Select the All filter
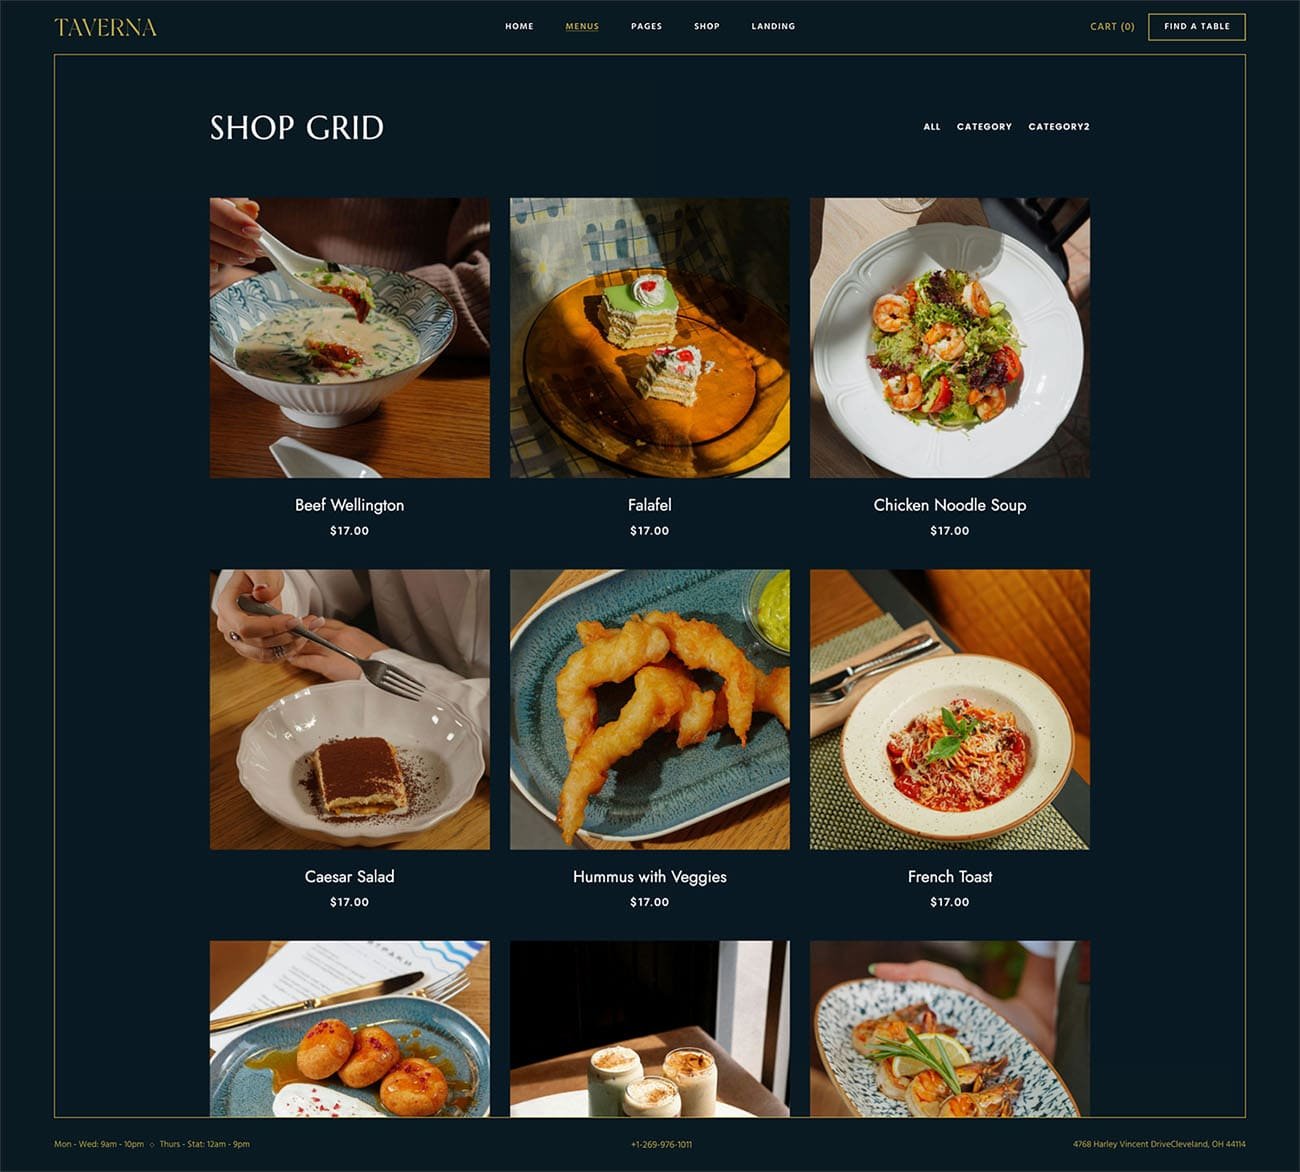 (x=932, y=127)
